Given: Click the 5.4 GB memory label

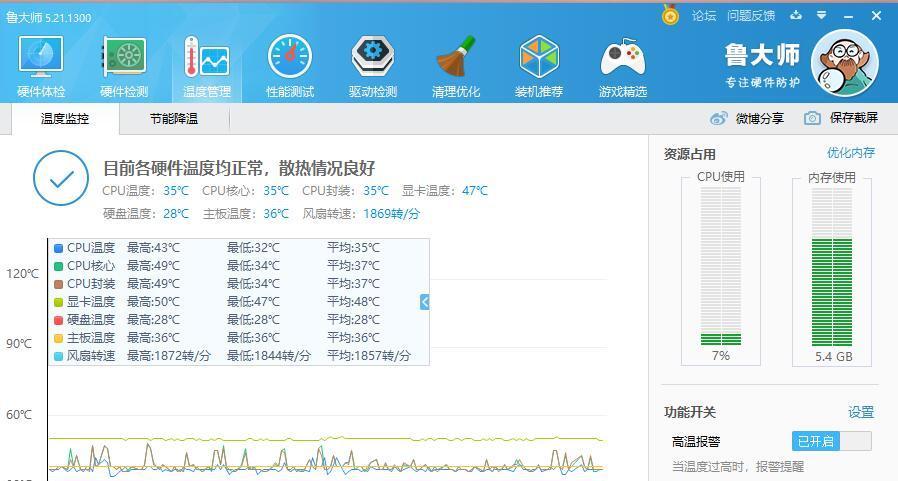Looking at the screenshot, I should point(834,356).
